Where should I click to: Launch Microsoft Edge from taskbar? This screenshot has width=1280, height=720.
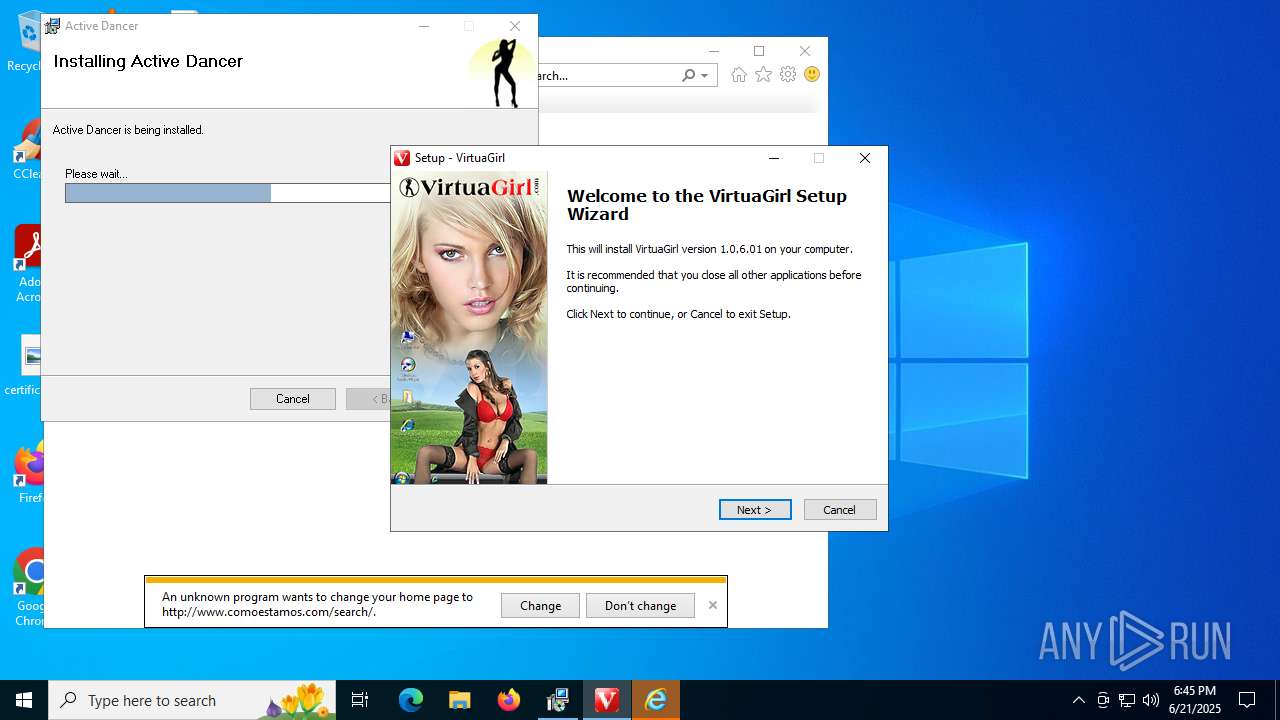pos(410,700)
